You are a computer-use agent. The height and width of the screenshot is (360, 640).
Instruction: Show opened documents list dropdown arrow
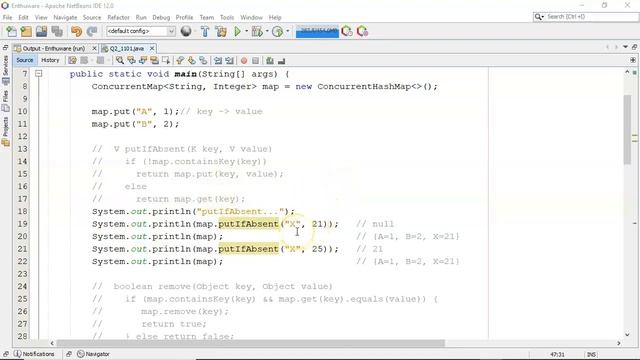625,47
